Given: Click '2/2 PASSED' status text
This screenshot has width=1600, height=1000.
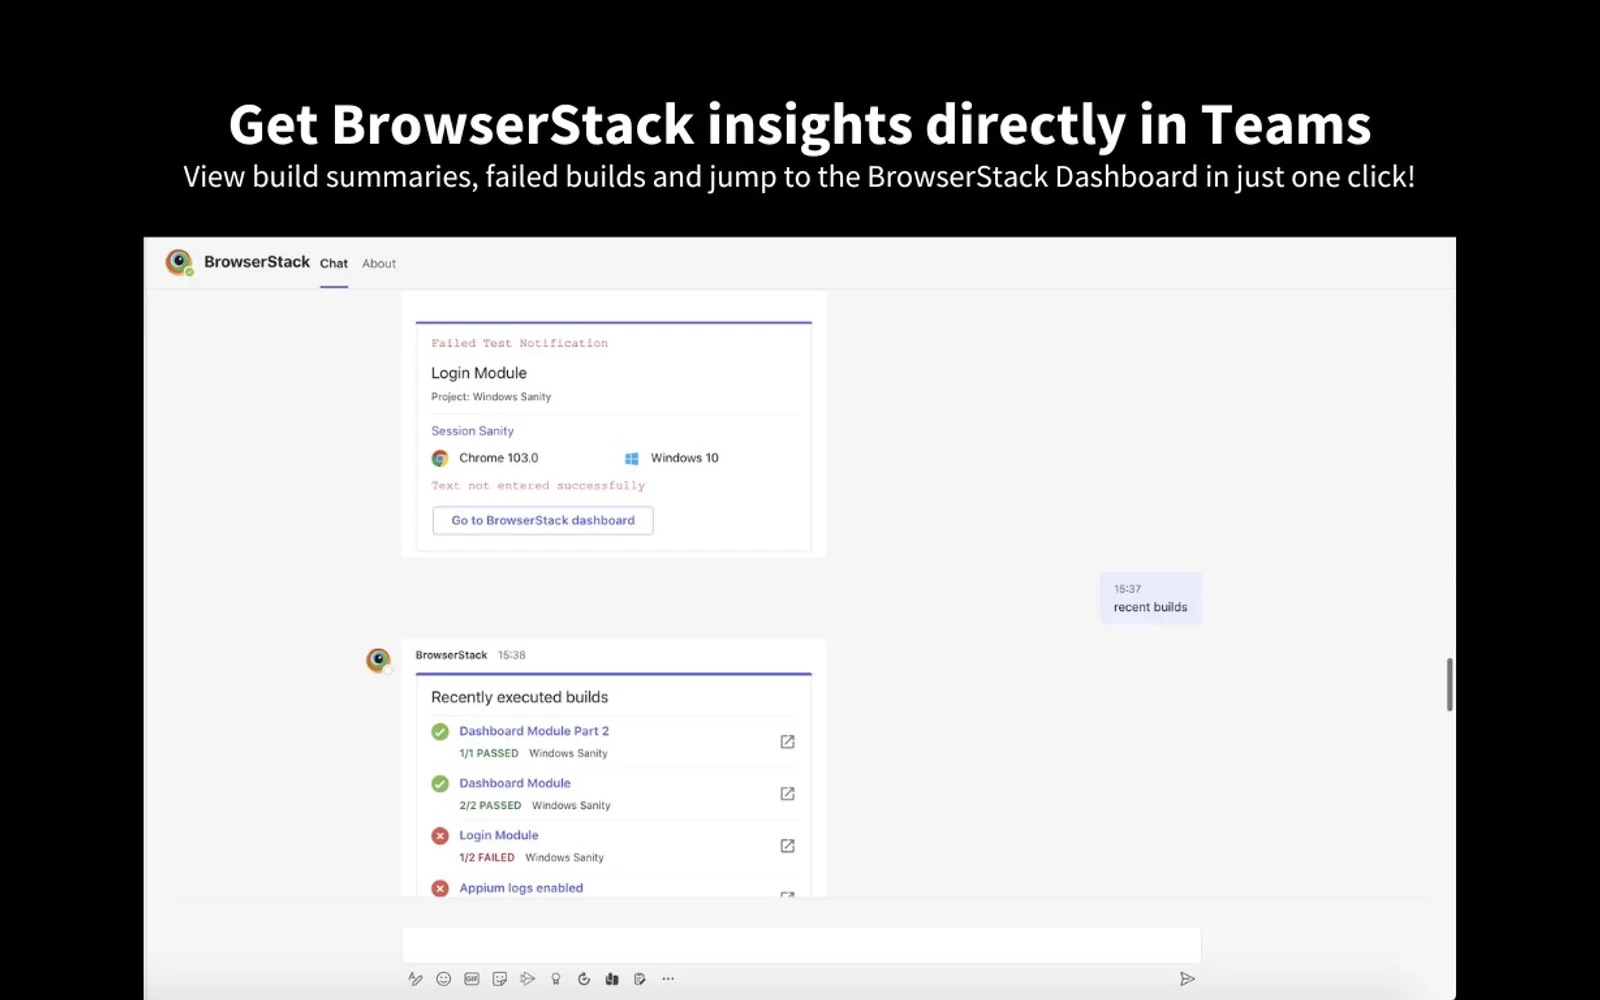Looking at the screenshot, I should (x=490, y=806).
